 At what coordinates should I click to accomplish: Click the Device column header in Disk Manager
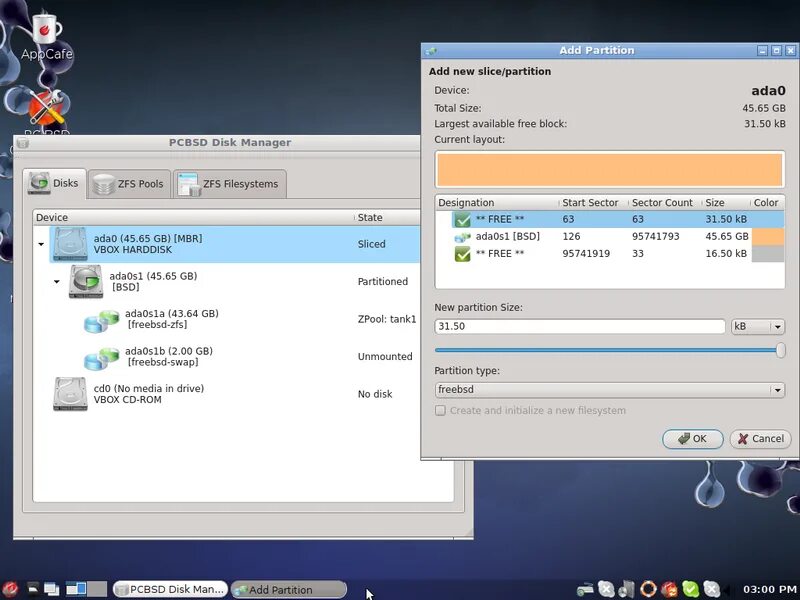[x=194, y=217]
